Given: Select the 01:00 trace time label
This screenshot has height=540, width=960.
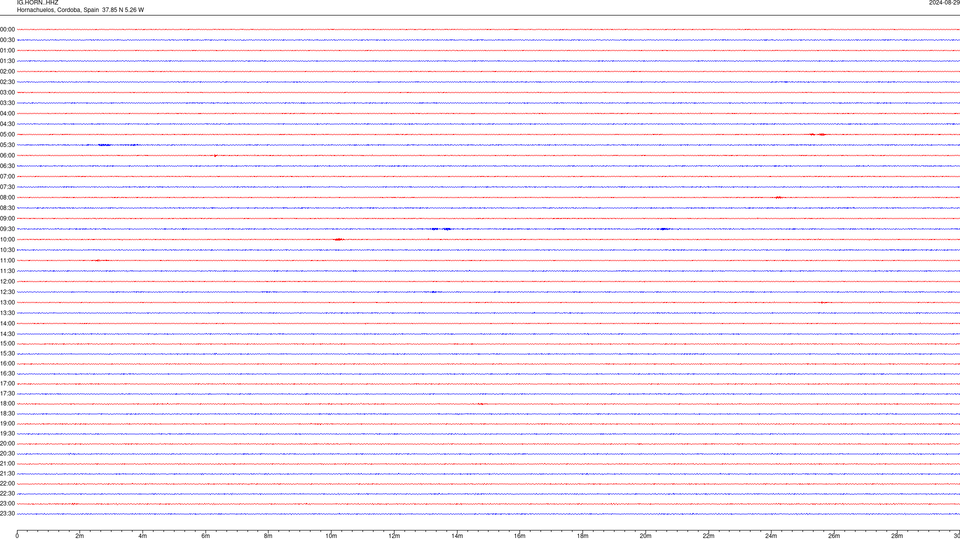Looking at the screenshot, I should pyautogui.click(x=7, y=50).
